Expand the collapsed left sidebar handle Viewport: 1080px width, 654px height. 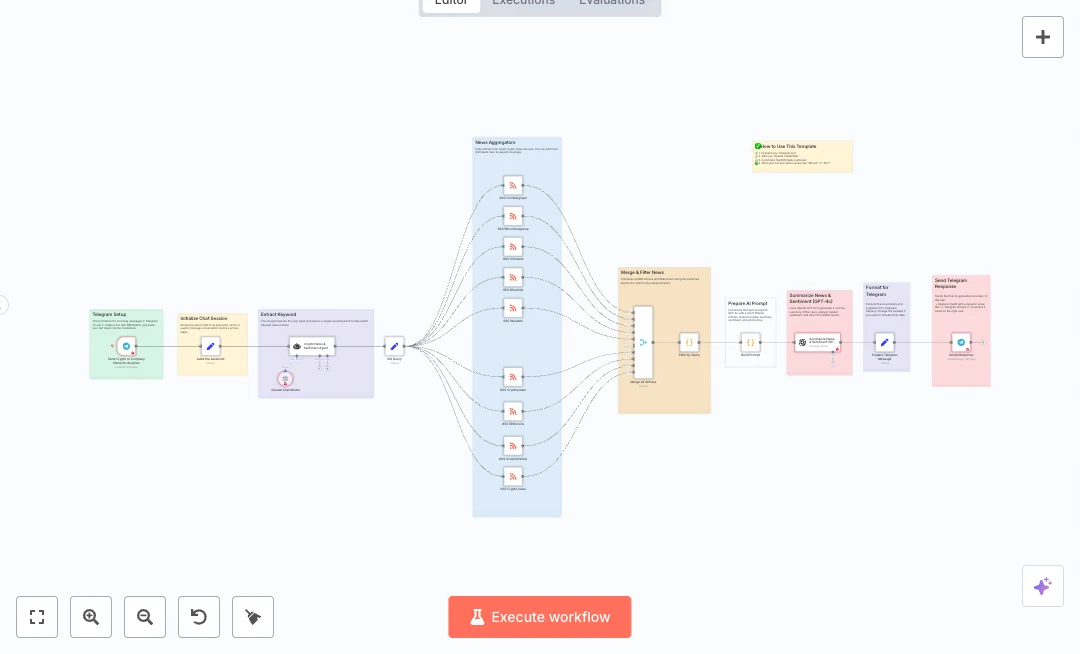[x=3, y=305]
